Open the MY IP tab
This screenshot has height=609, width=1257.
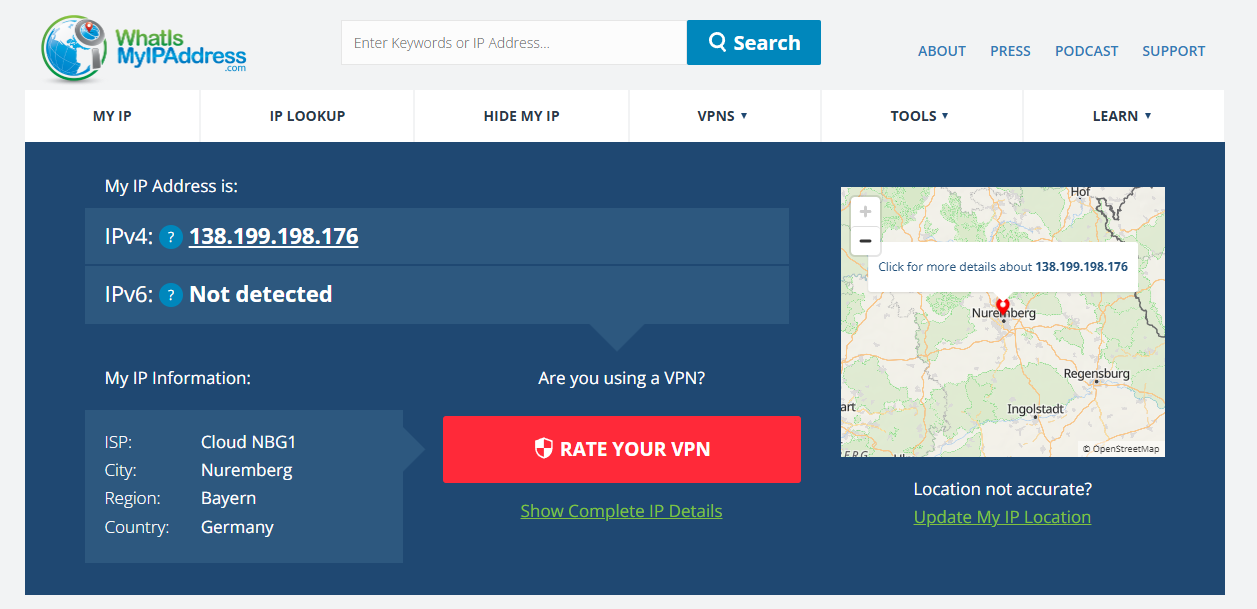coord(112,116)
